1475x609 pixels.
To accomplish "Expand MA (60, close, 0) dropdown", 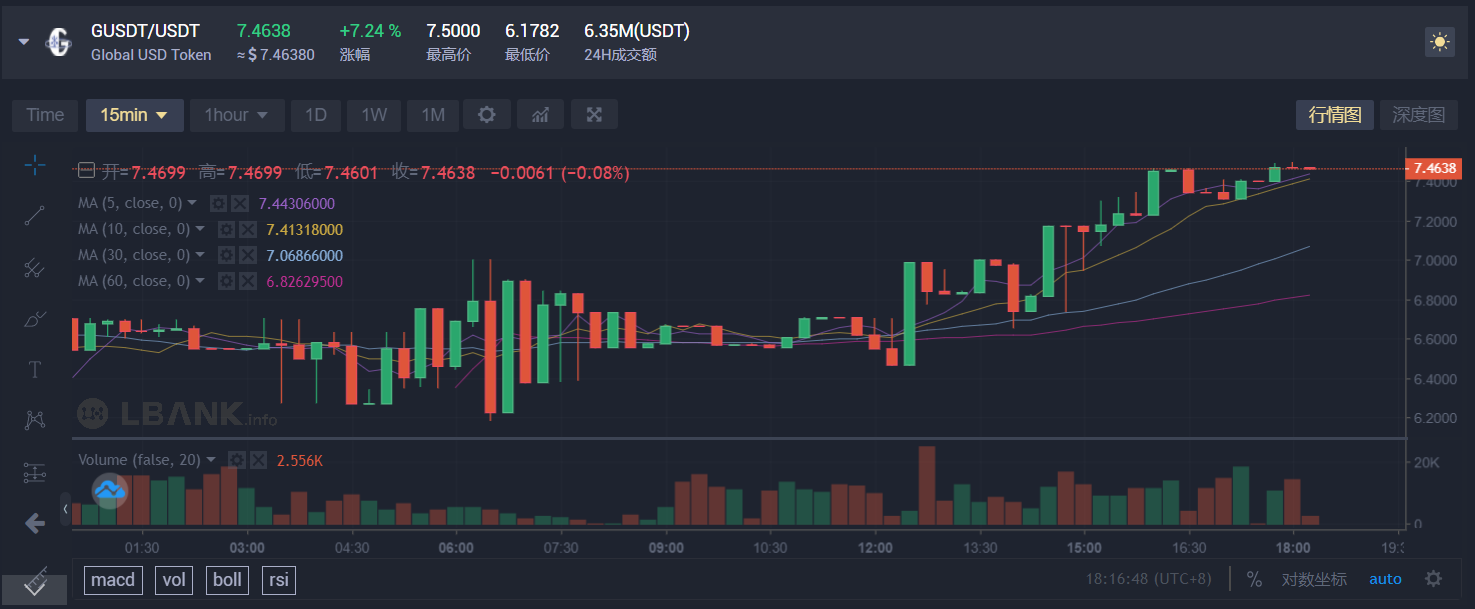I will (200, 281).
